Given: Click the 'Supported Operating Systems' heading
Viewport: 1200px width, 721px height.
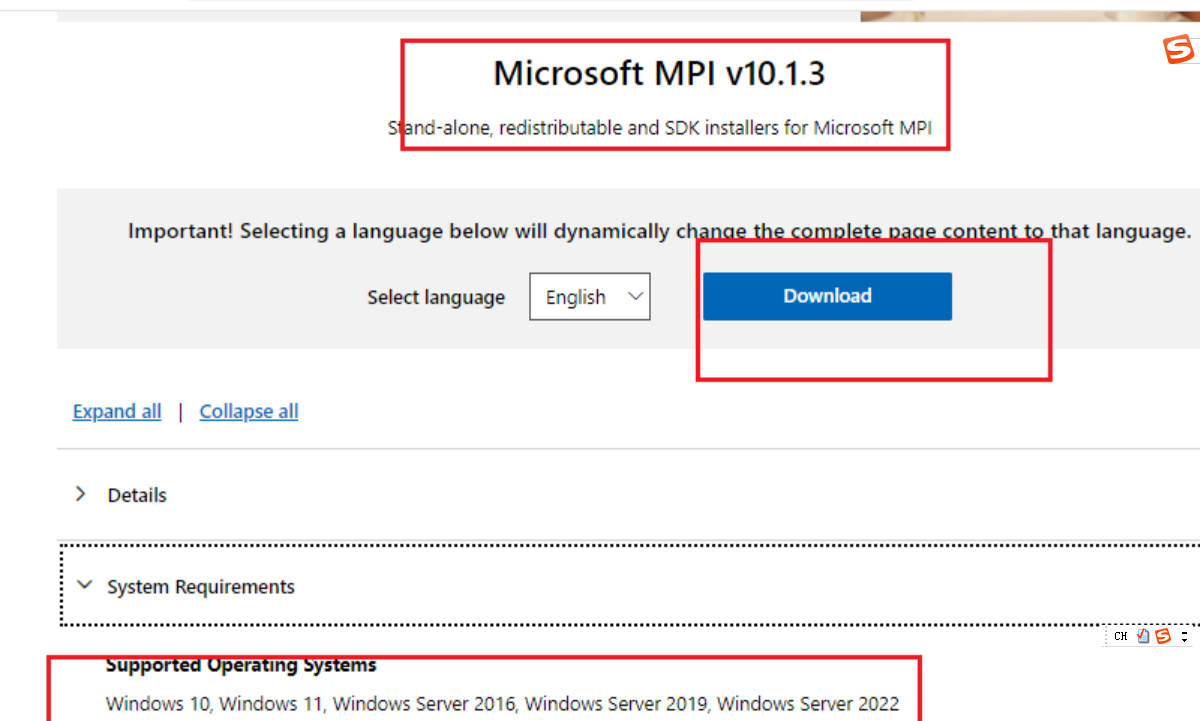Looking at the screenshot, I should (241, 665).
